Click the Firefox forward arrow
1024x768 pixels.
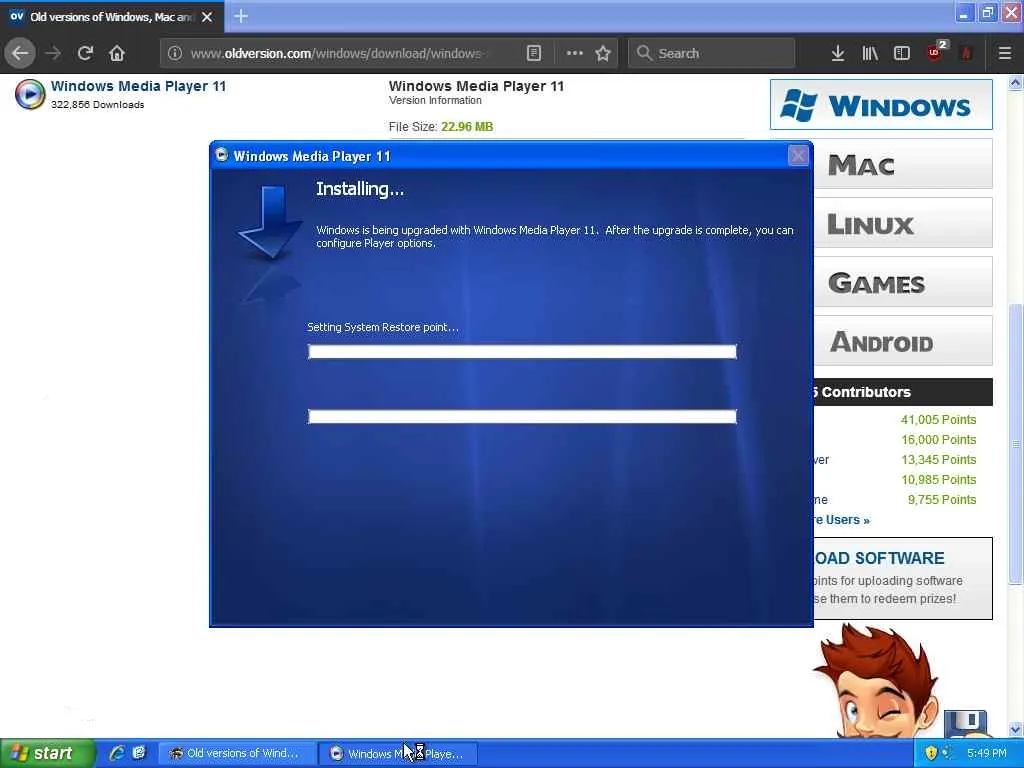click(54, 53)
